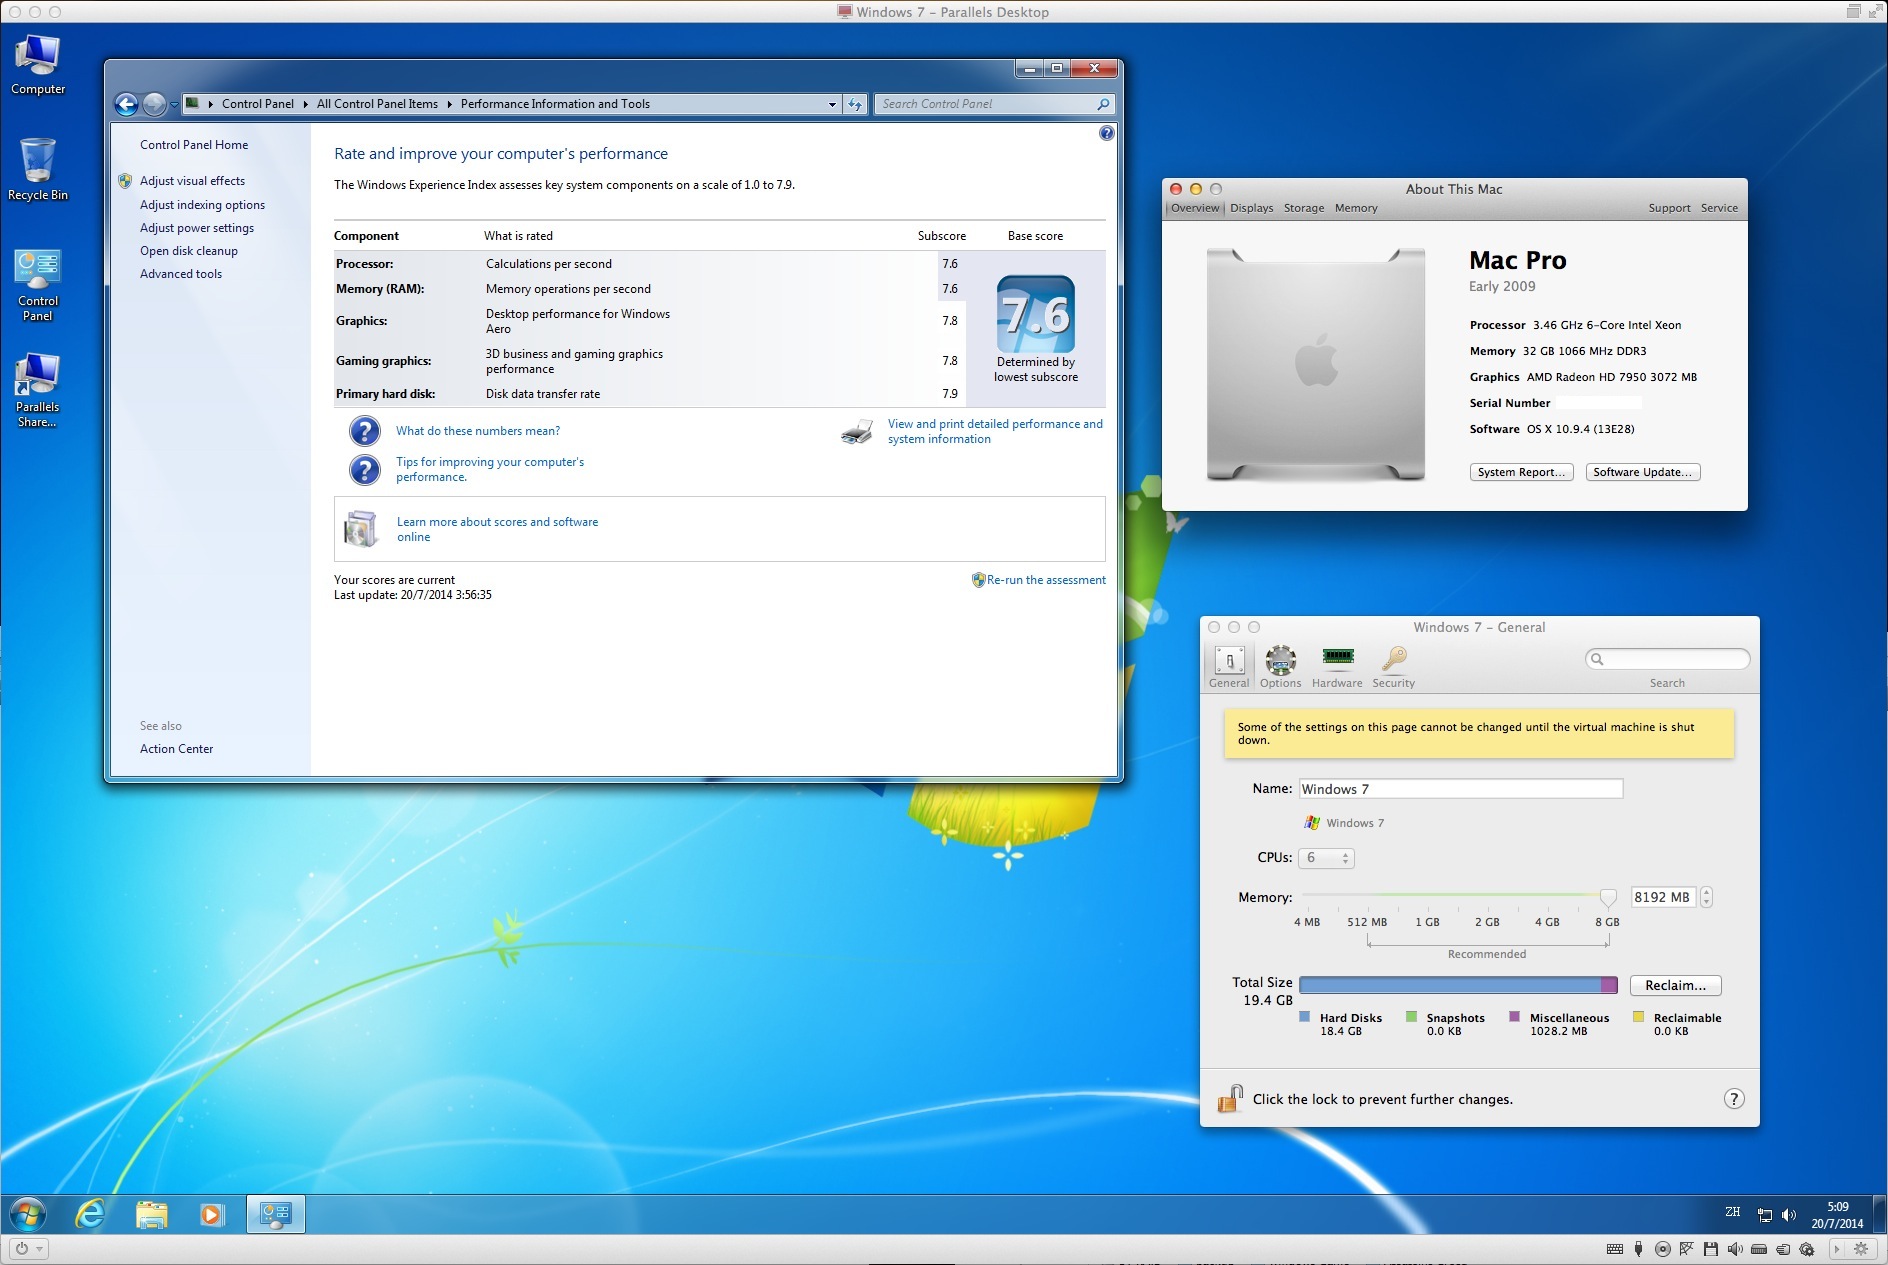Click the memory slider thumb
1888x1265 pixels.
tap(1607, 897)
